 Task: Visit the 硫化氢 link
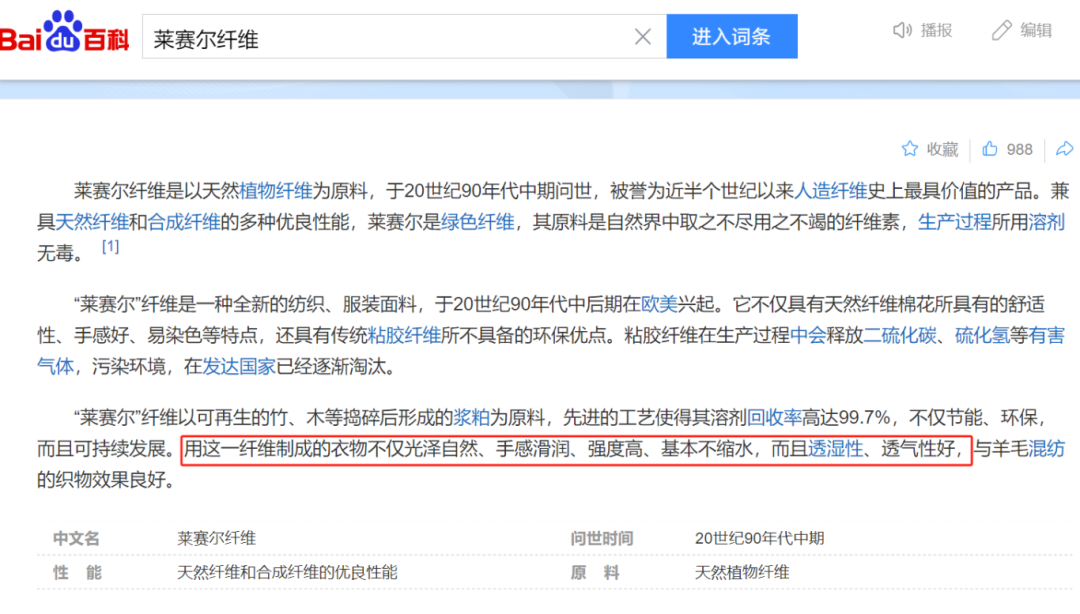coord(982,335)
